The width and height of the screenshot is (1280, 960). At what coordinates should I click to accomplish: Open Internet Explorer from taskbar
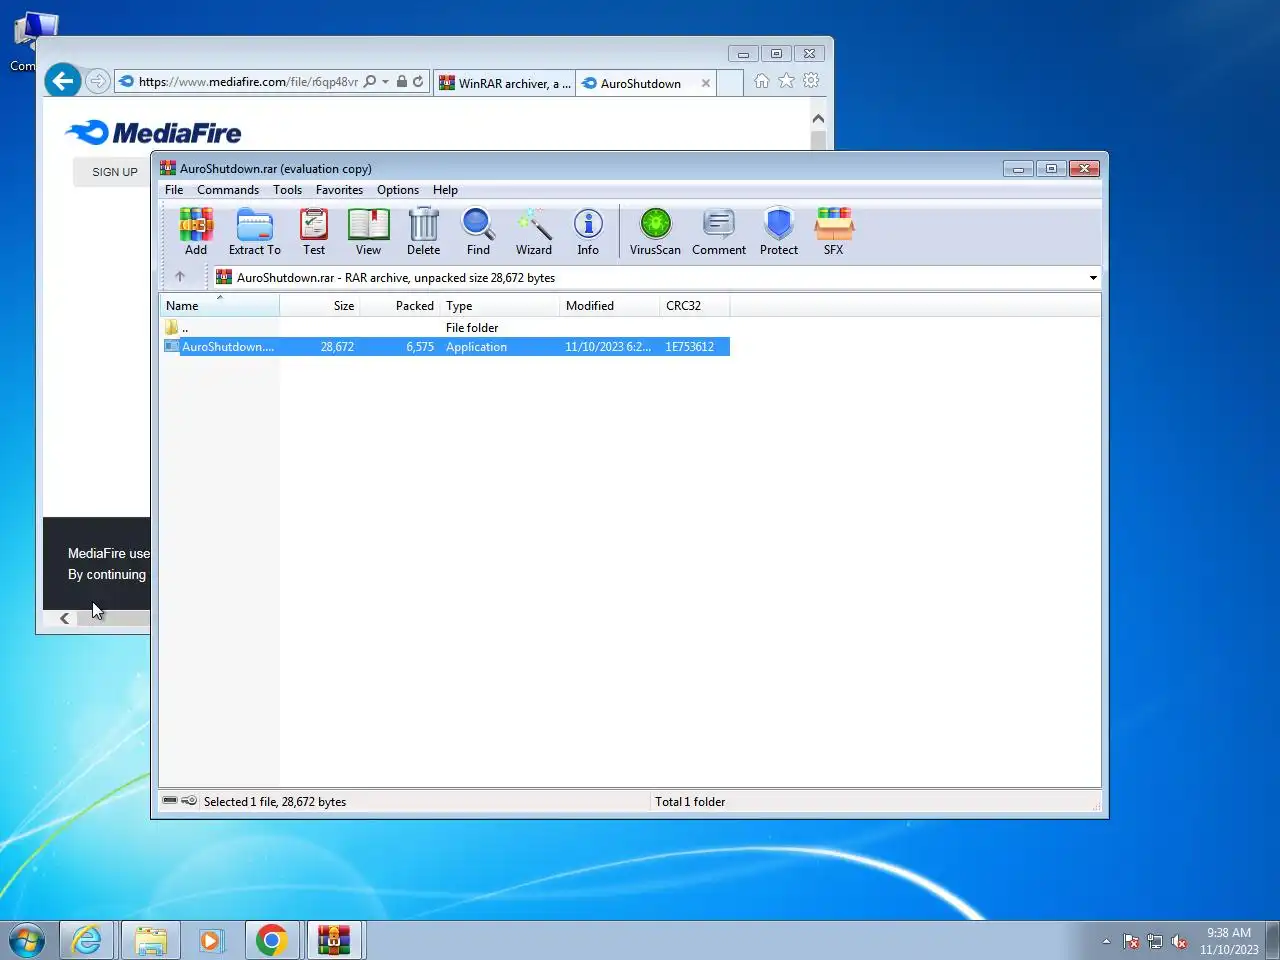(x=88, y=940)
